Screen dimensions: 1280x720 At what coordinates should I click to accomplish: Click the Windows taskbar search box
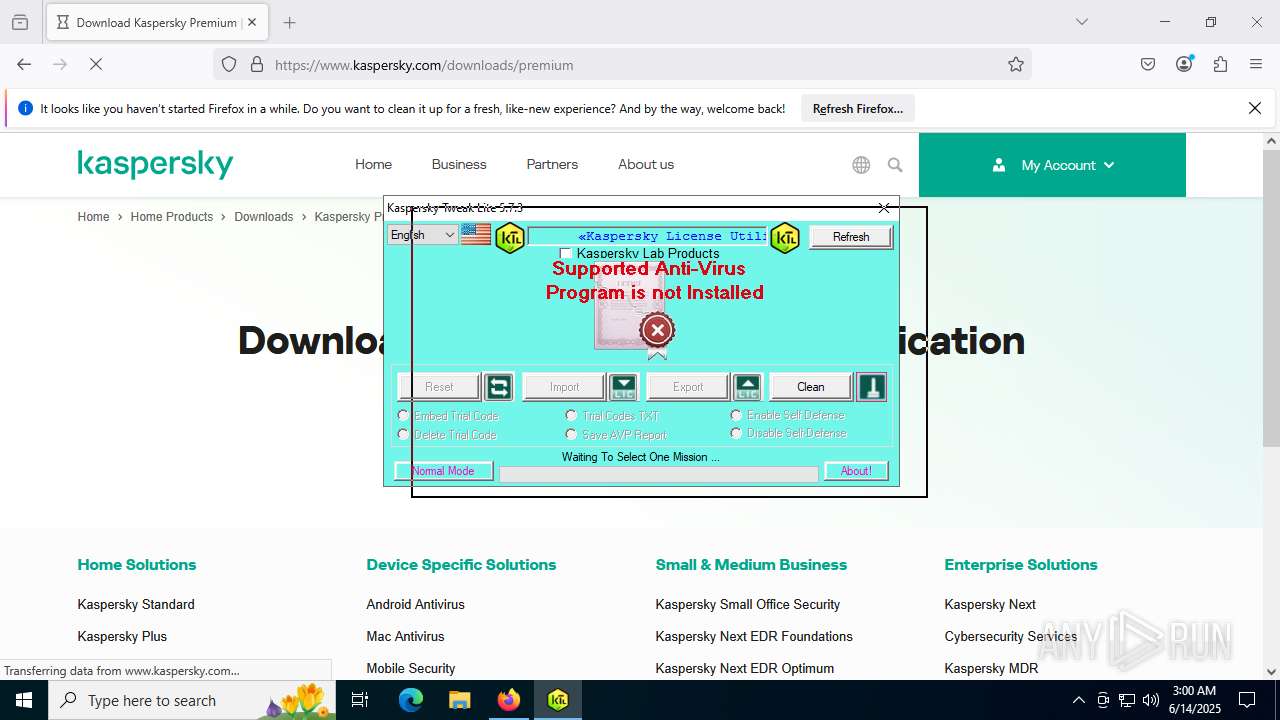[x=192, y=700]
